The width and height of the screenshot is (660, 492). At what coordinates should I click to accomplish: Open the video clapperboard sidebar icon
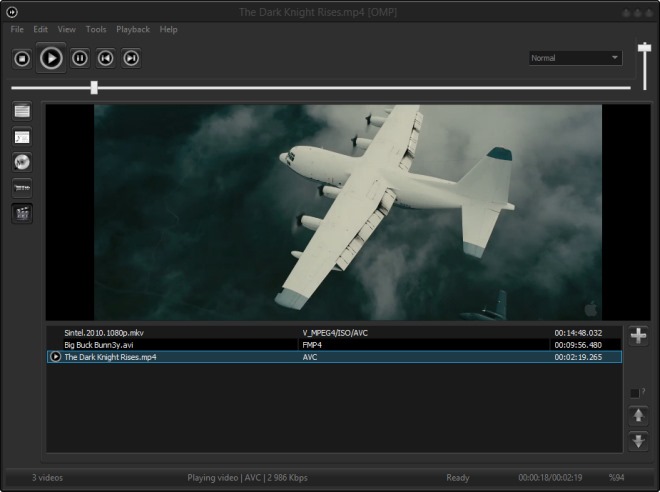pos(22,213)
